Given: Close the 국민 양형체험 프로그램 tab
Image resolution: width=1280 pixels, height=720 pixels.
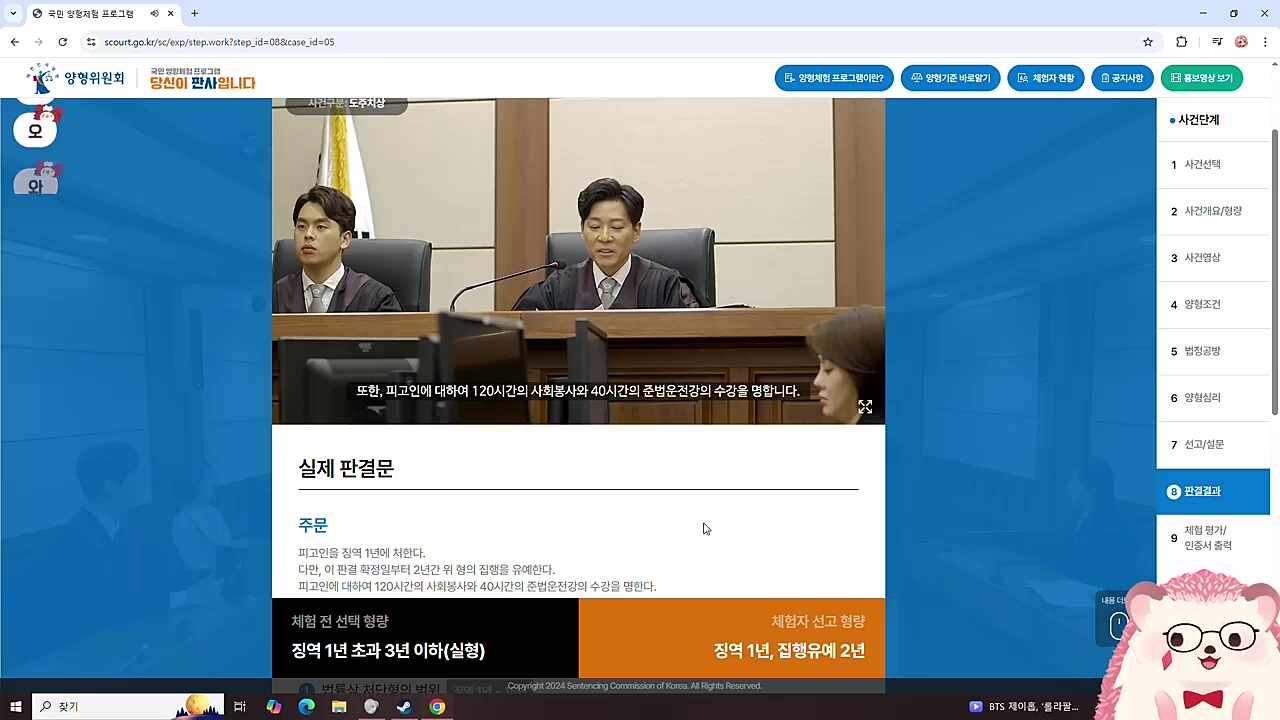Looking at the screenshot, I should pyautogui.click(x=171, y=14).
